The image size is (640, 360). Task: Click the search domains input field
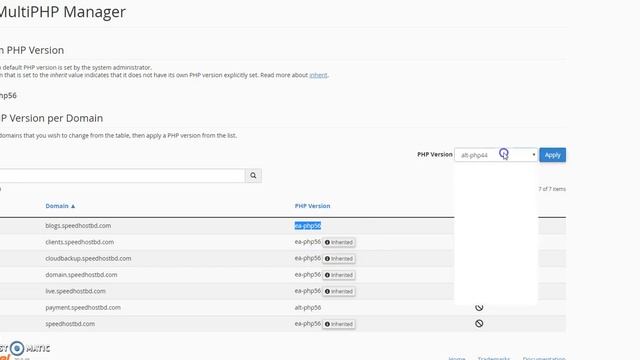(x=122, y=176)
